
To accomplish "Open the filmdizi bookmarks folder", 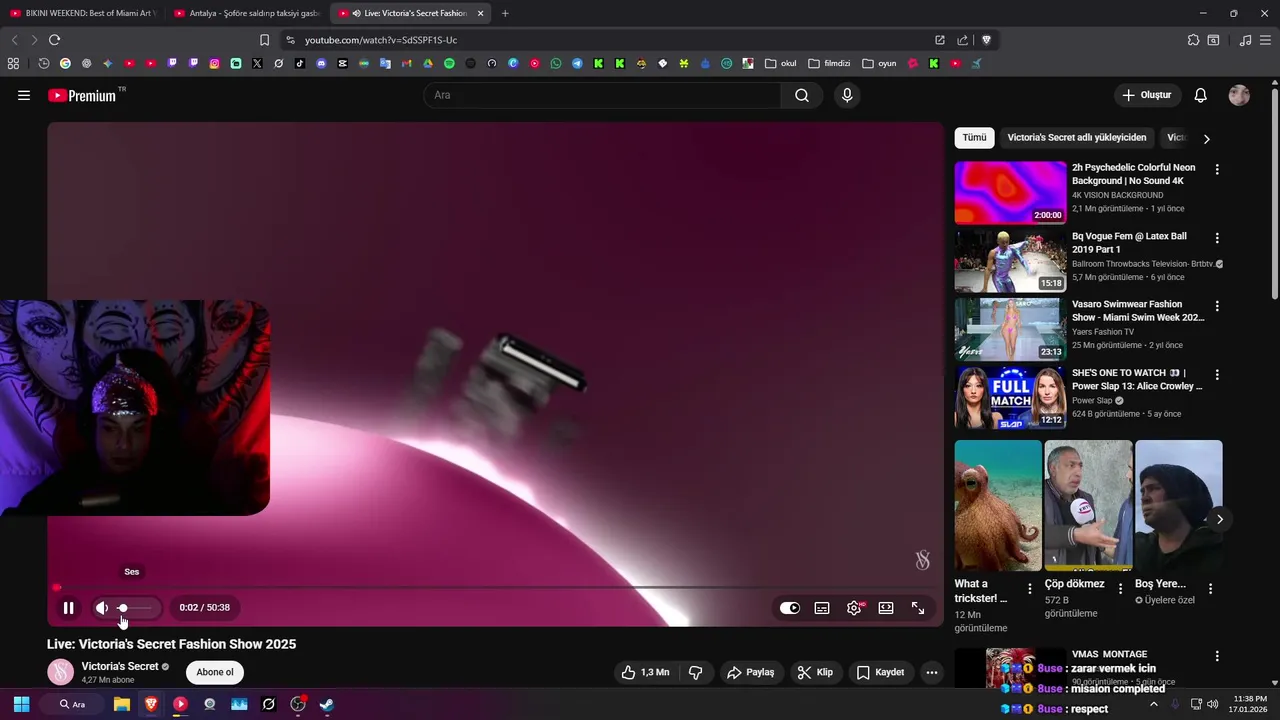I will (x=829, y=63).
